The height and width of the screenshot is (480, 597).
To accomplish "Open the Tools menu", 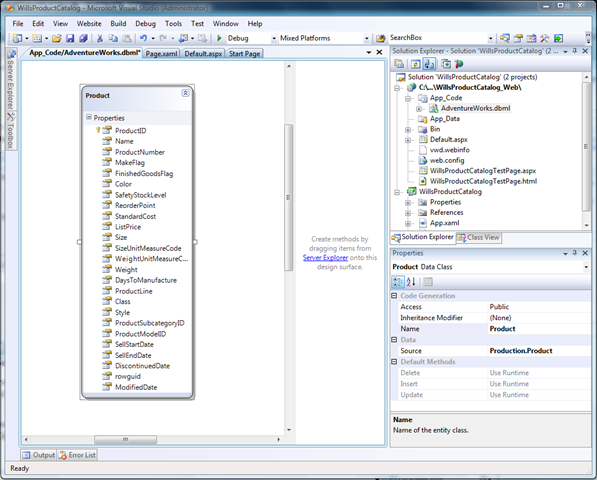I will [x=173, y=24].
